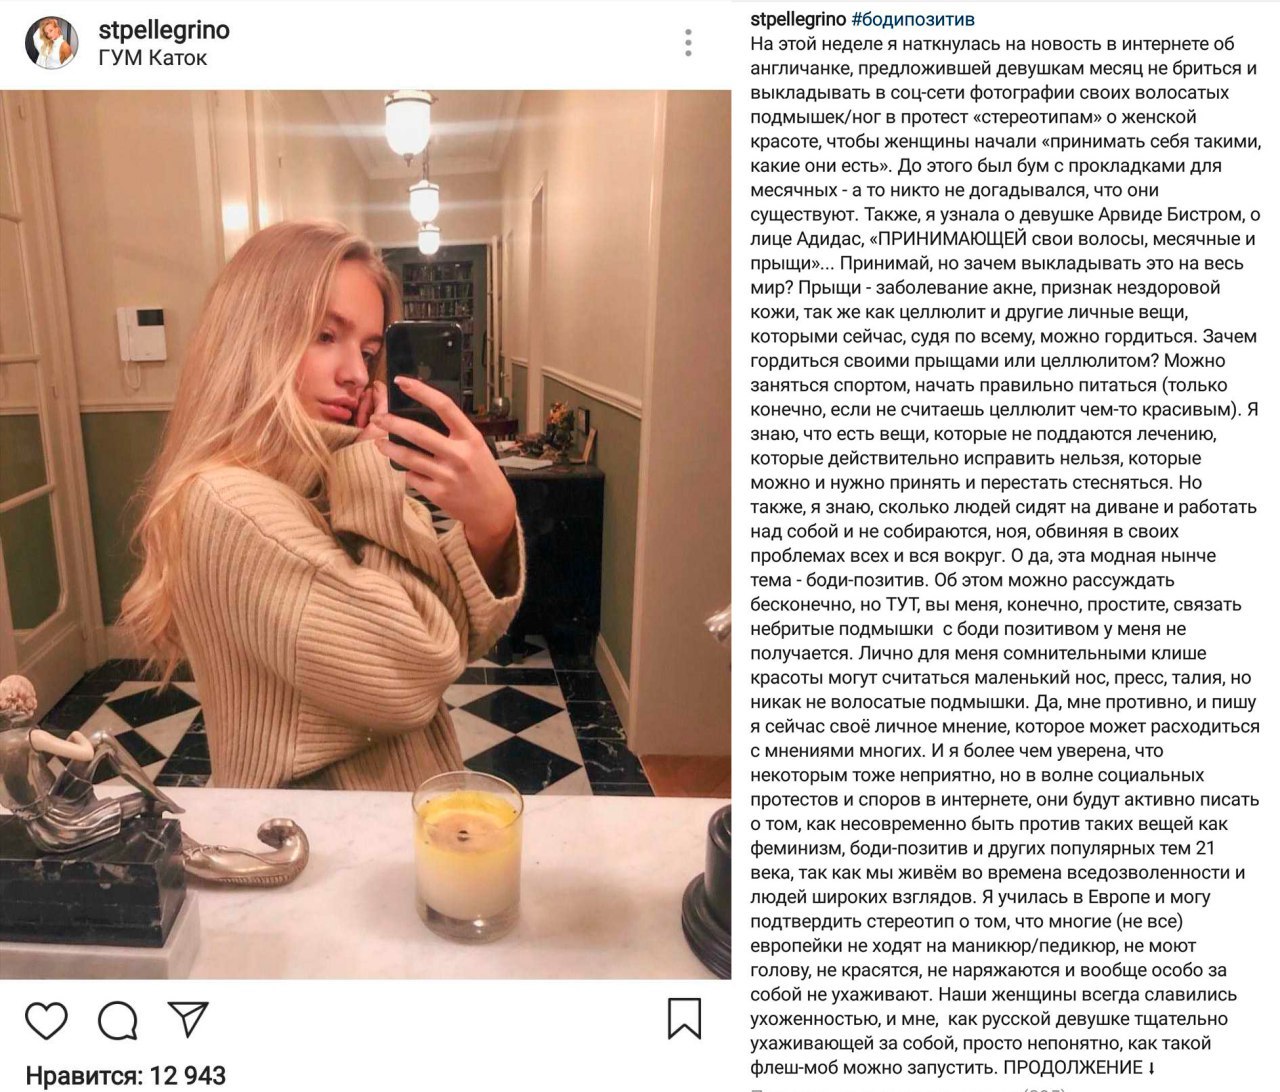Click the stpellegrino username in the caption
The image size is (1280, 1092).
pyautogui.click(x=799, y=19)
